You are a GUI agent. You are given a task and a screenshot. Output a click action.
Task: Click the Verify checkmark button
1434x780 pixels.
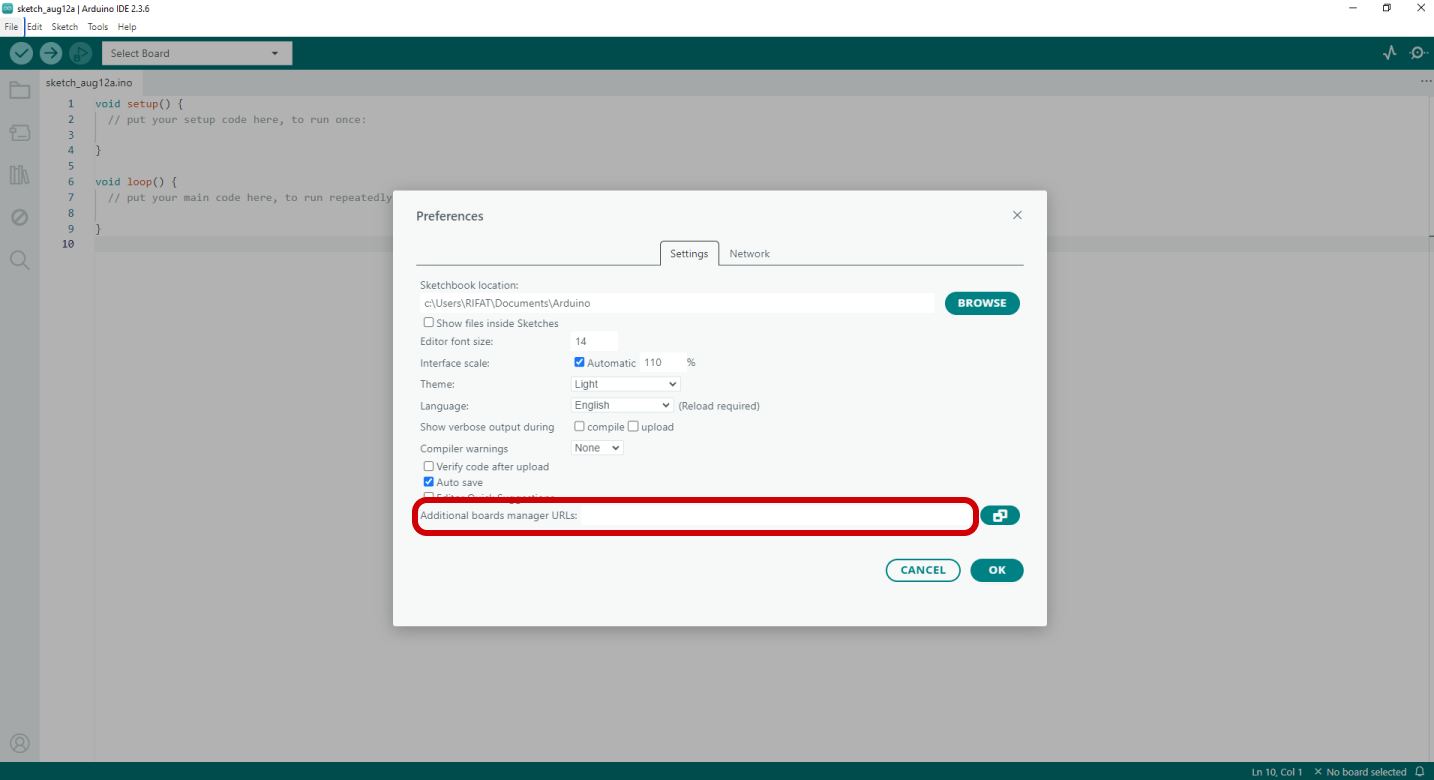click(21, 53)
